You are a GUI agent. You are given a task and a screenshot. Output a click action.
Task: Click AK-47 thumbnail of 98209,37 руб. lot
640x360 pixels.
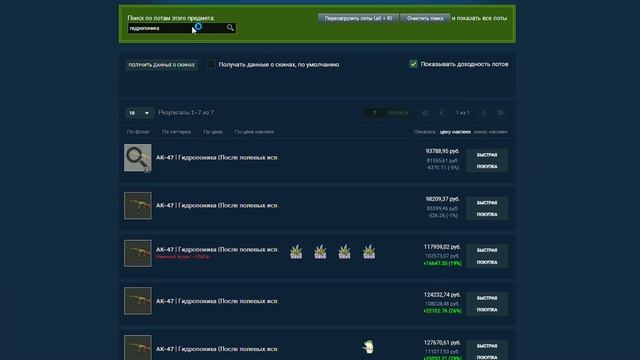coord(138,206)
